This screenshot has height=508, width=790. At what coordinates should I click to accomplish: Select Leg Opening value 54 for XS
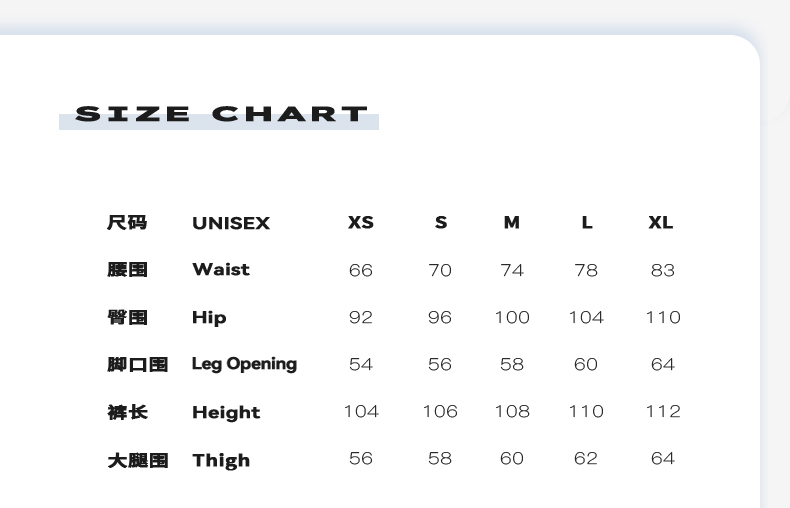tap(361, 364)
